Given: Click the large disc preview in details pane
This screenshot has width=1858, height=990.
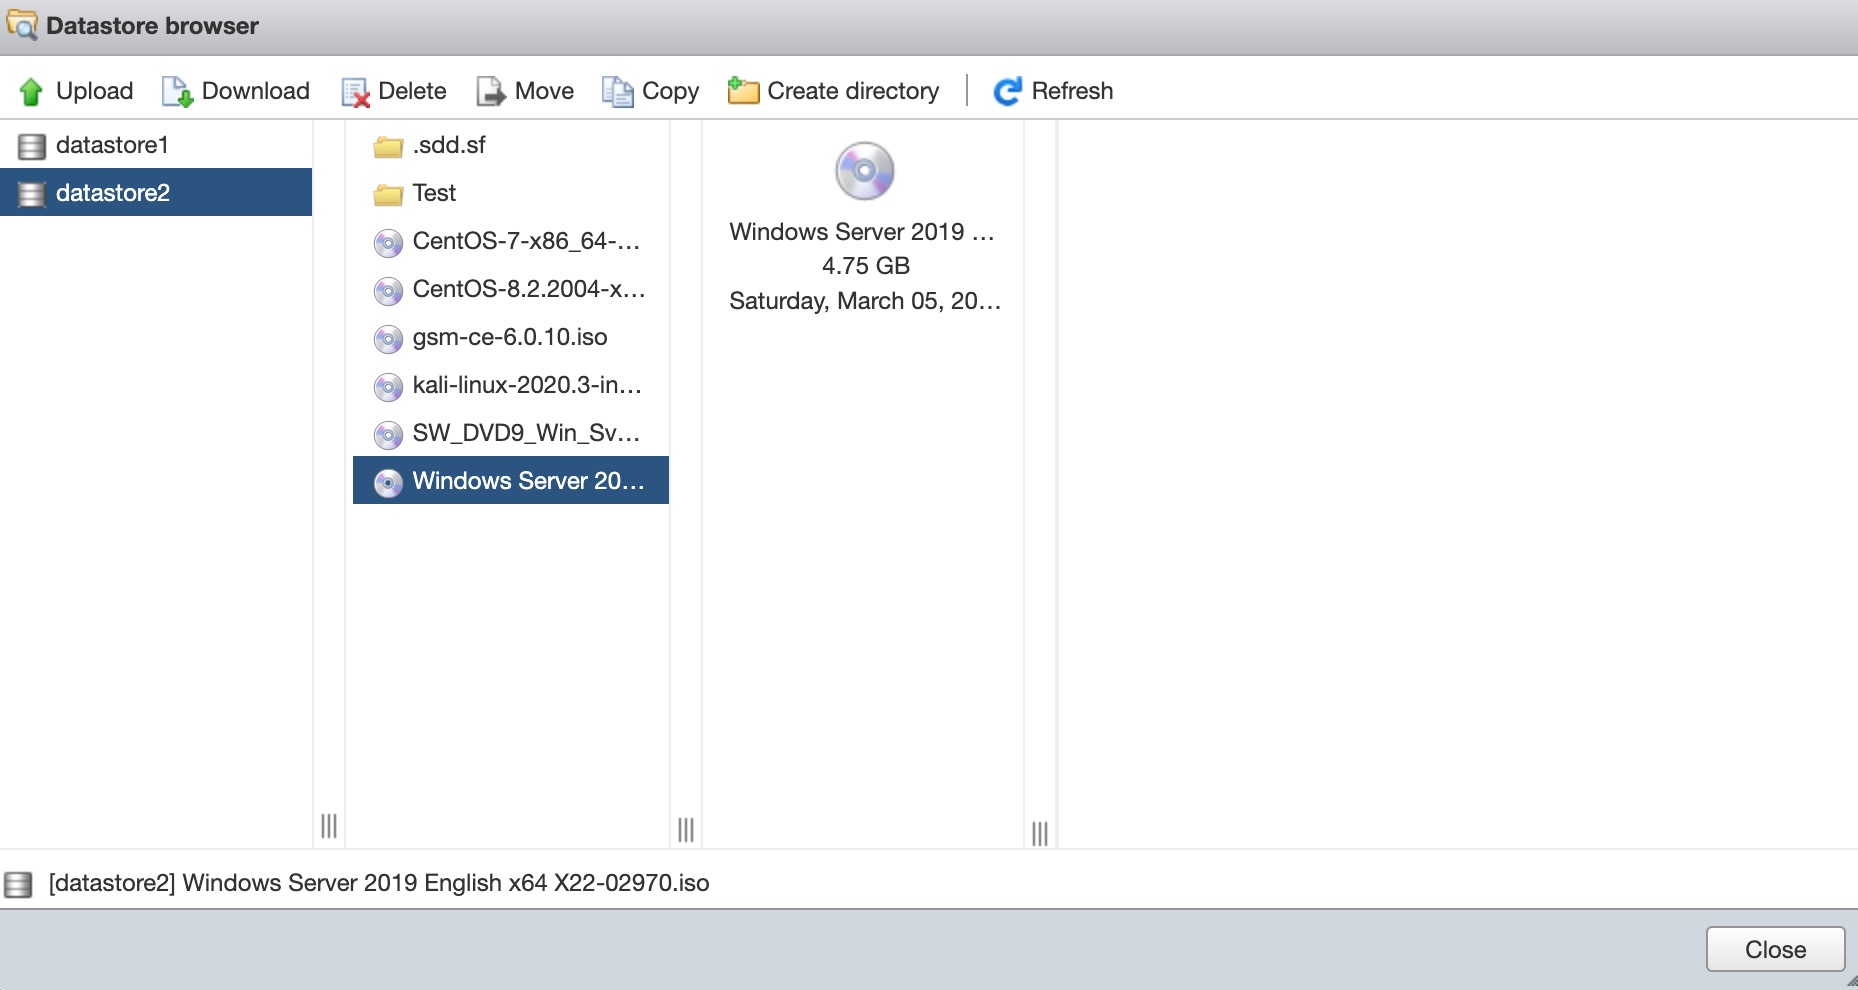Looking at the screenshot, I should 865,171.
